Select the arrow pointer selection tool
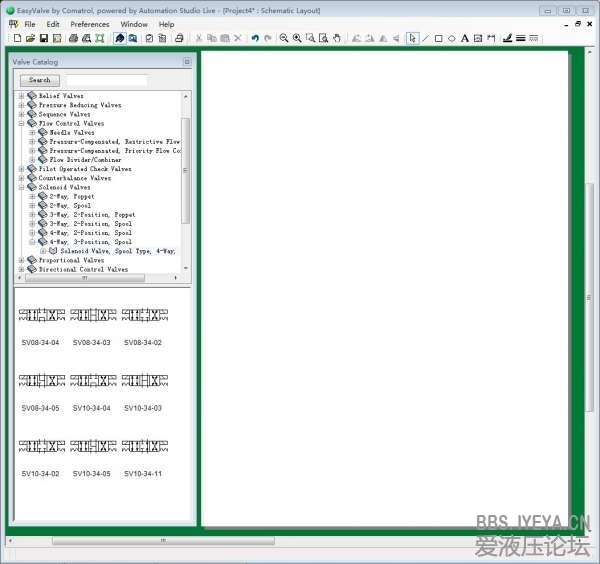Image resolution: width=600 pixels, height=564 pixels. (412, 38)
